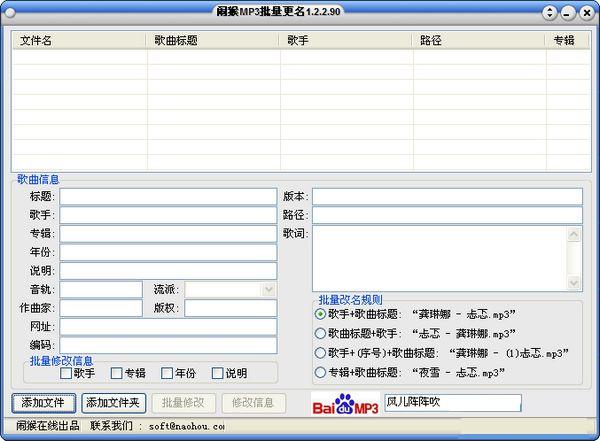Focus the 年份 input field
The image size is (600, 441).
click(x=168, y=253)
